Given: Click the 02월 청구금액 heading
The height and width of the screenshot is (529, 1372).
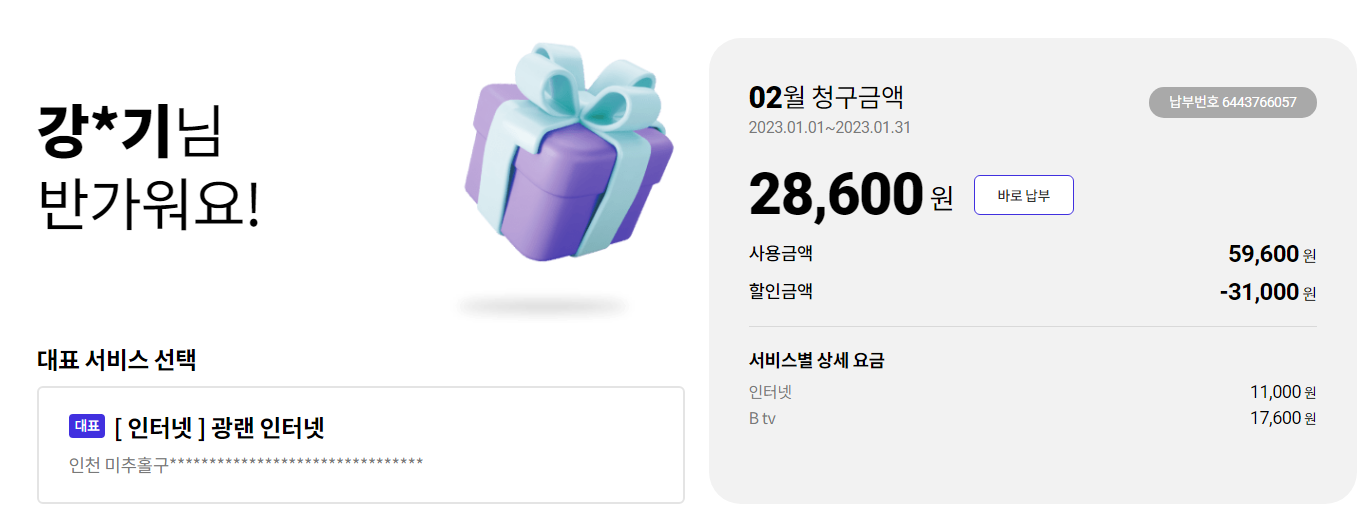Looking at the screenshot, I should pyautogui.click(x=826, y=98).
